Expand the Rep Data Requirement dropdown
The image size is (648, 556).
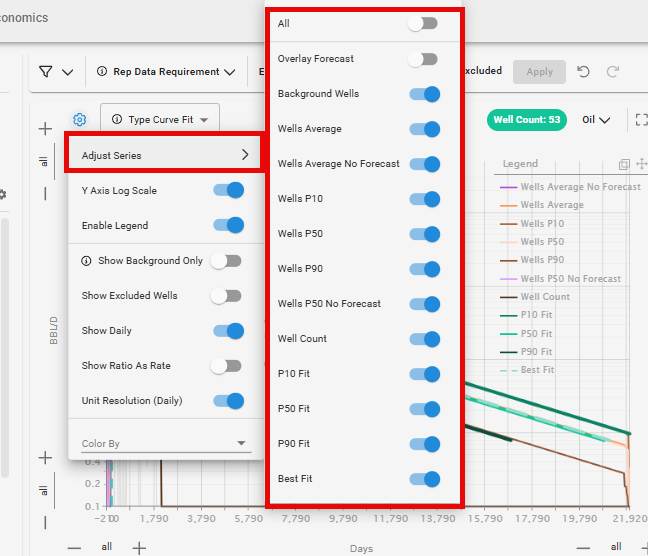click(166, 72)
